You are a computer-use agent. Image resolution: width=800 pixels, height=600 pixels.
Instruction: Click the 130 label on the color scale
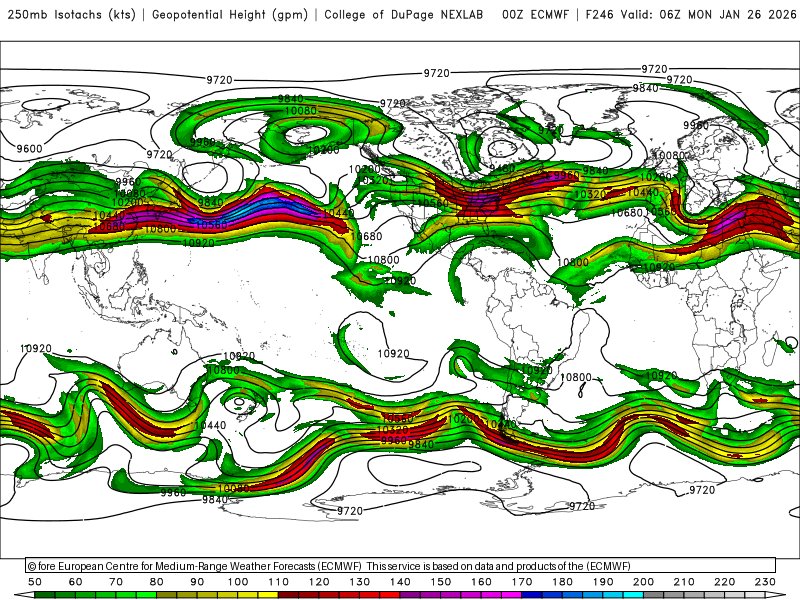359,582
